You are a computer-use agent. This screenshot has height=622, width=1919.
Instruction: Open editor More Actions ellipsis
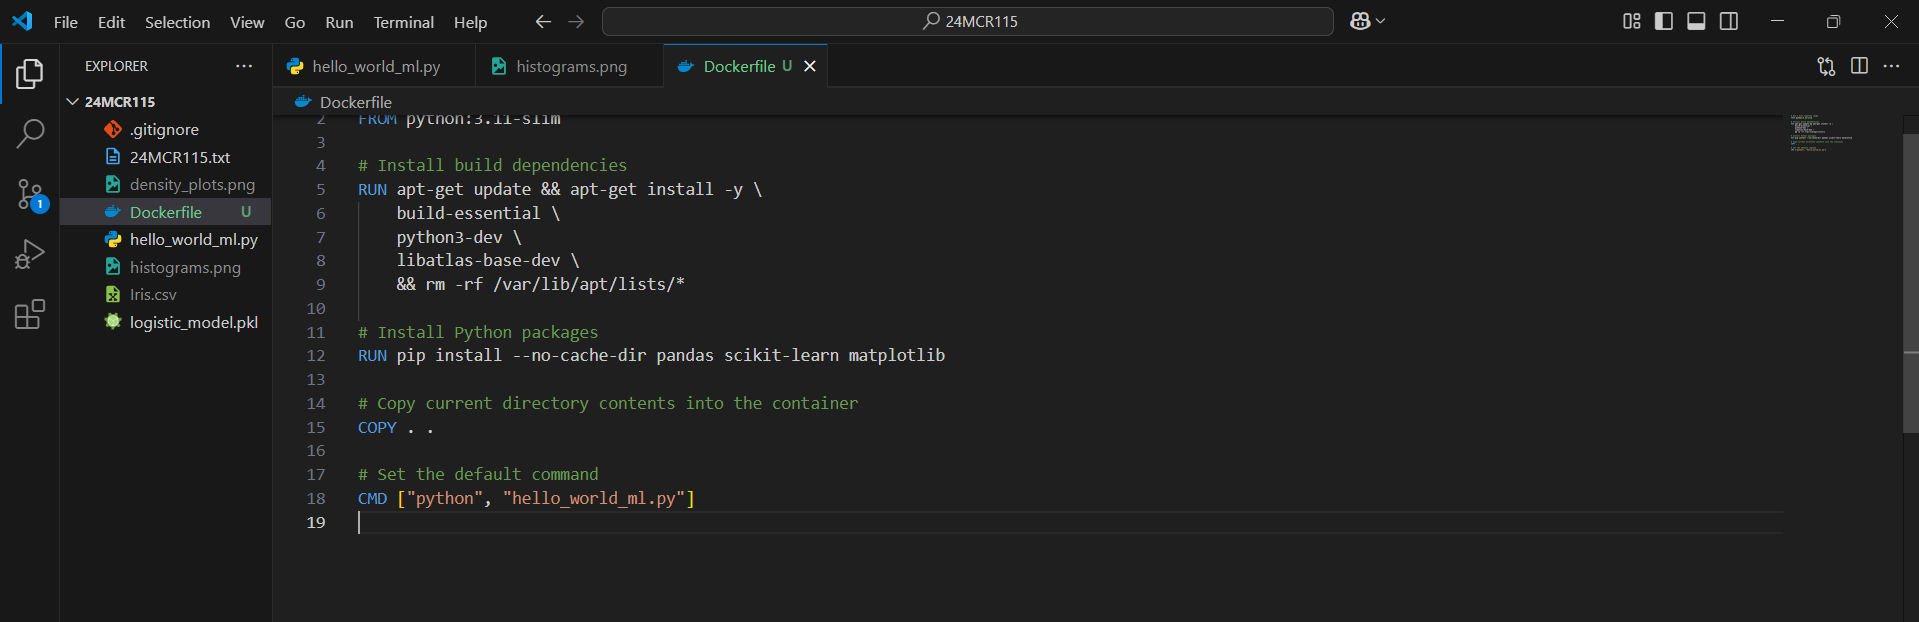point(1891,66)
